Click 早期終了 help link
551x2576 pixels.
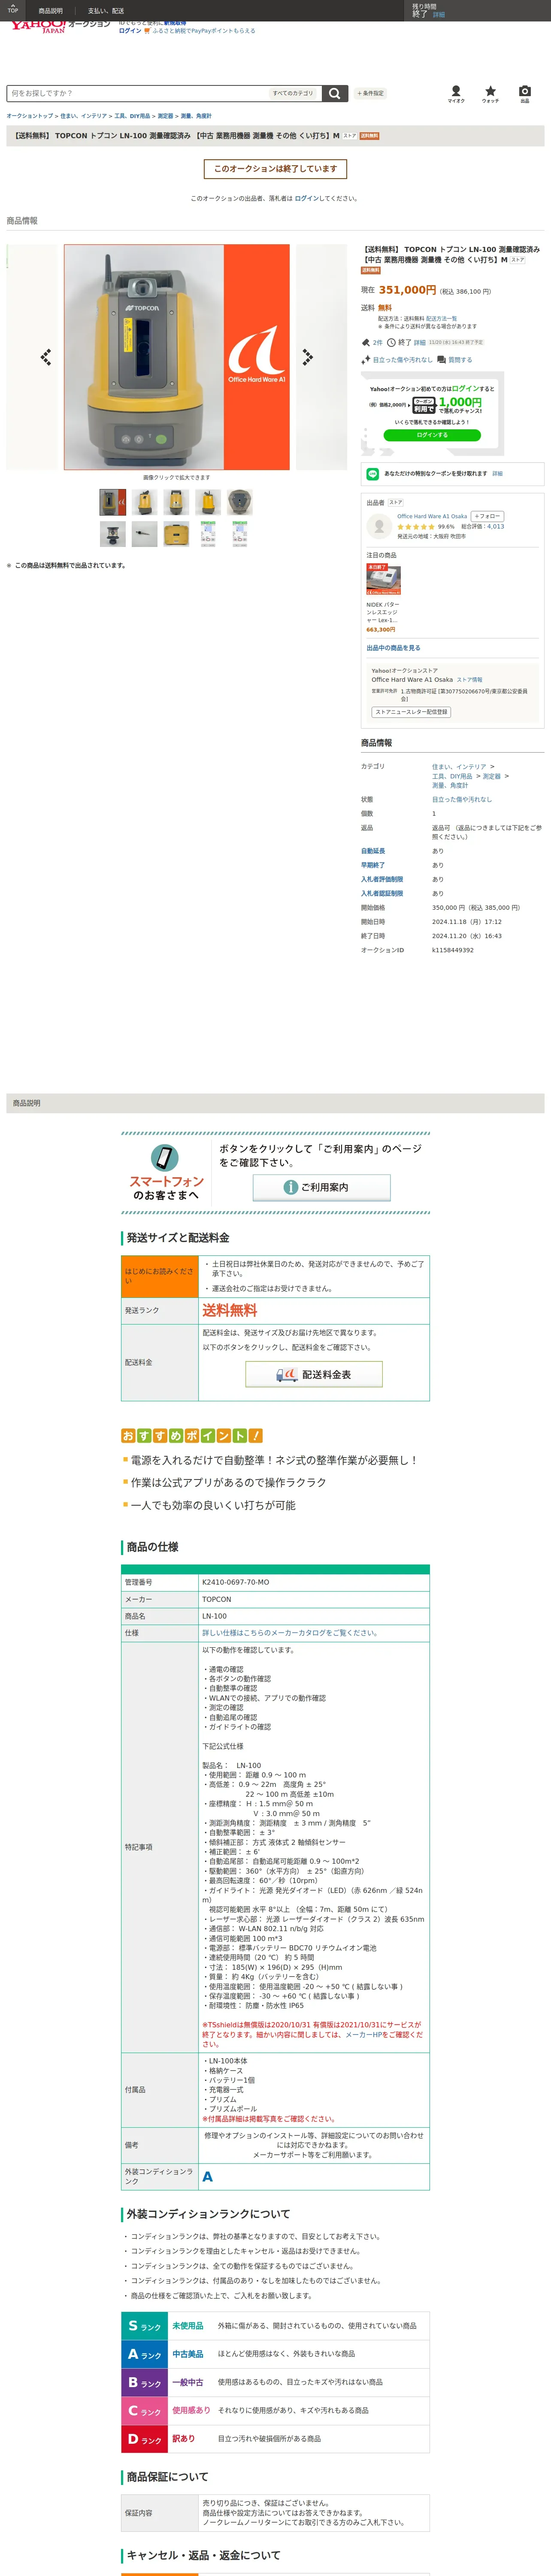[x=373, y=865]
